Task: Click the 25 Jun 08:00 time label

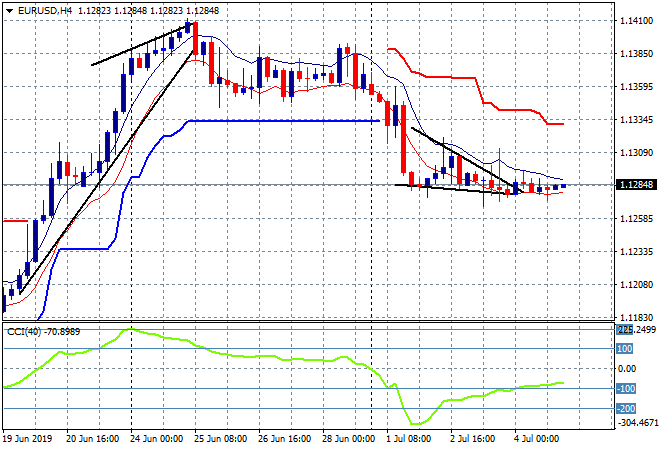Action: (221, 439)
